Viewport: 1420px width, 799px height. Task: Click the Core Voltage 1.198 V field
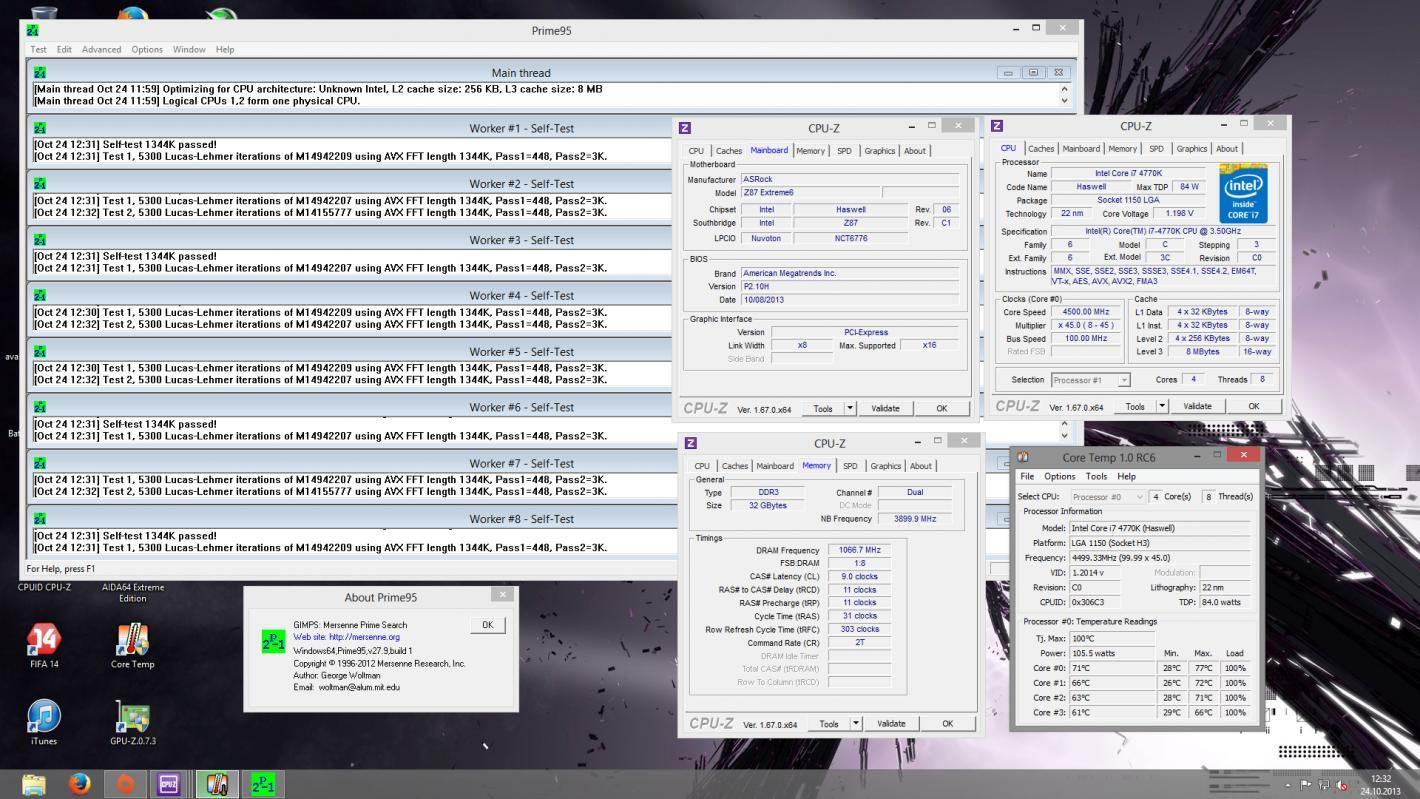tap(1178, 214)
